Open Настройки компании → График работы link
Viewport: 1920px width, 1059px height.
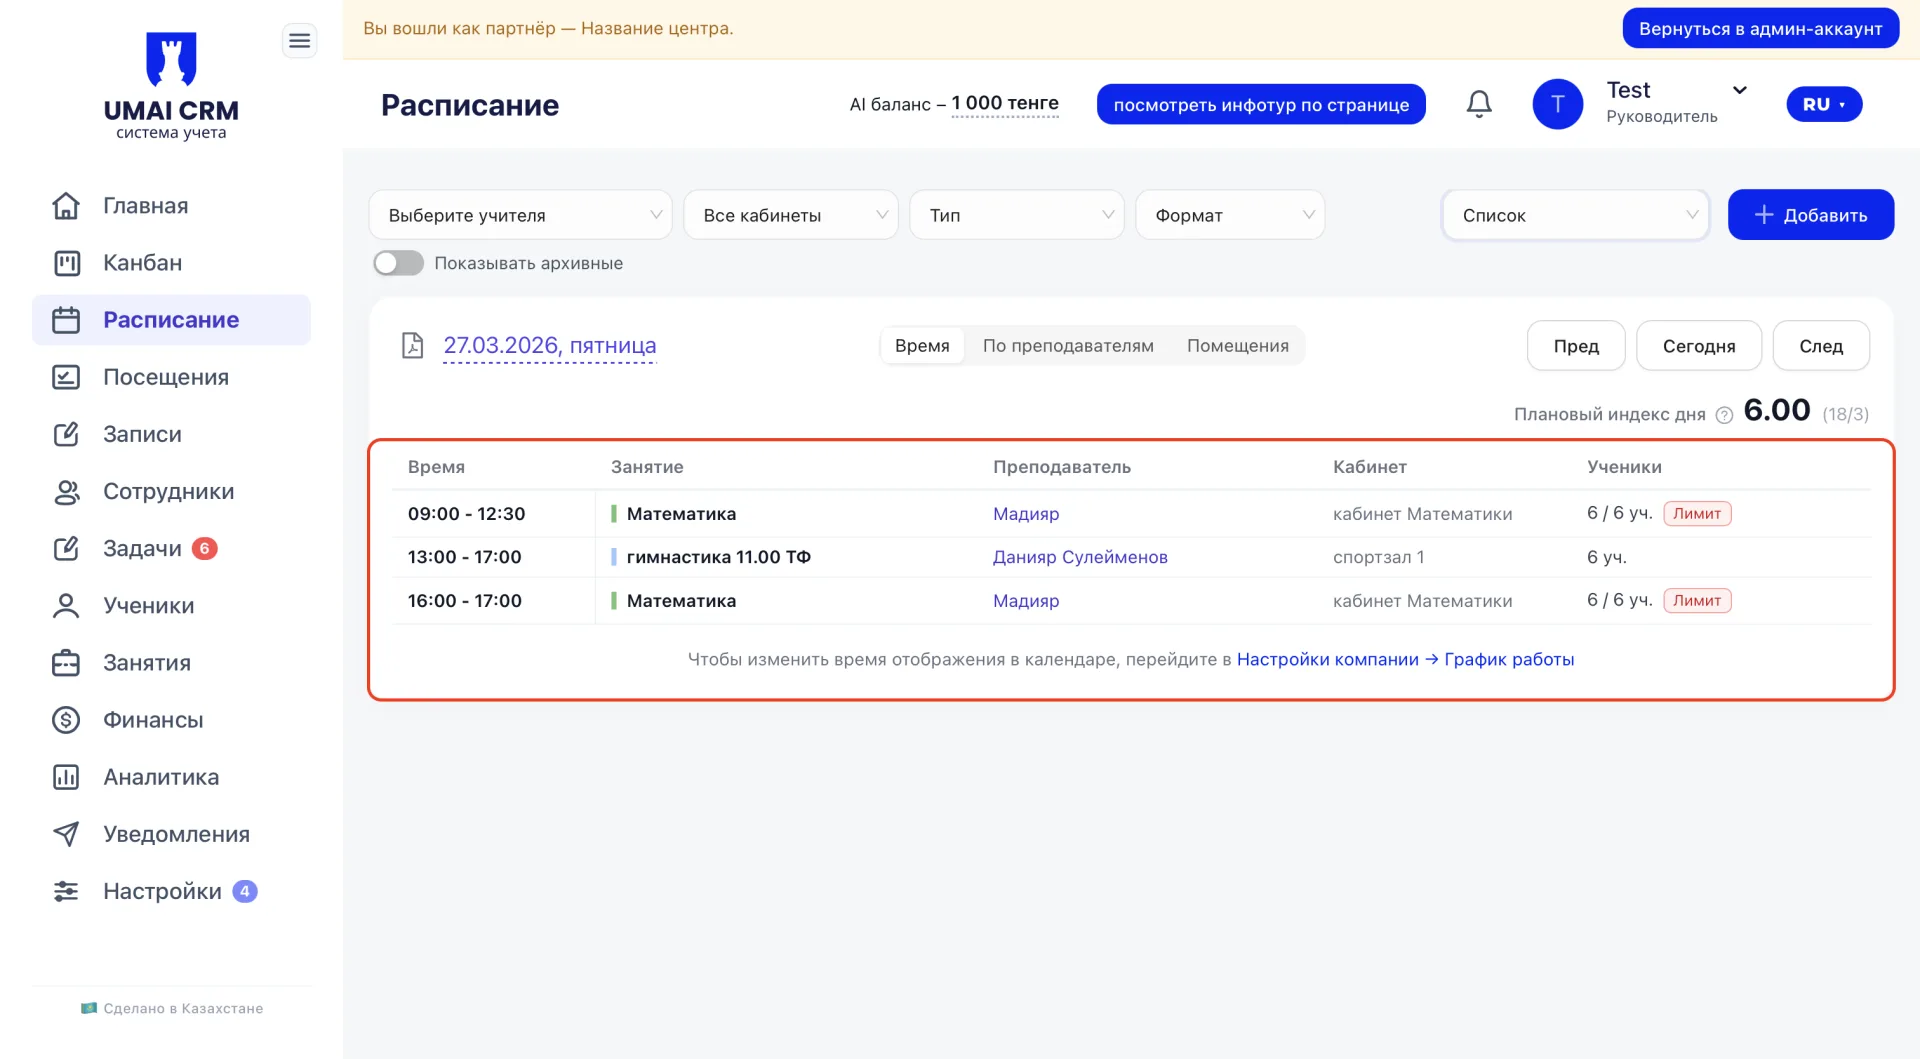coord(1405,660)
